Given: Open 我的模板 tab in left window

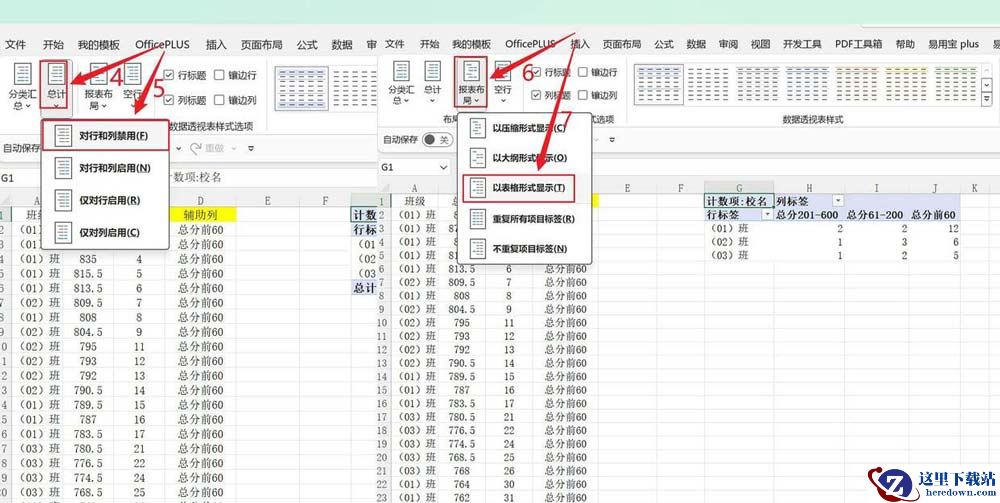Looking at the screenshot, I should tap(99, 45).
